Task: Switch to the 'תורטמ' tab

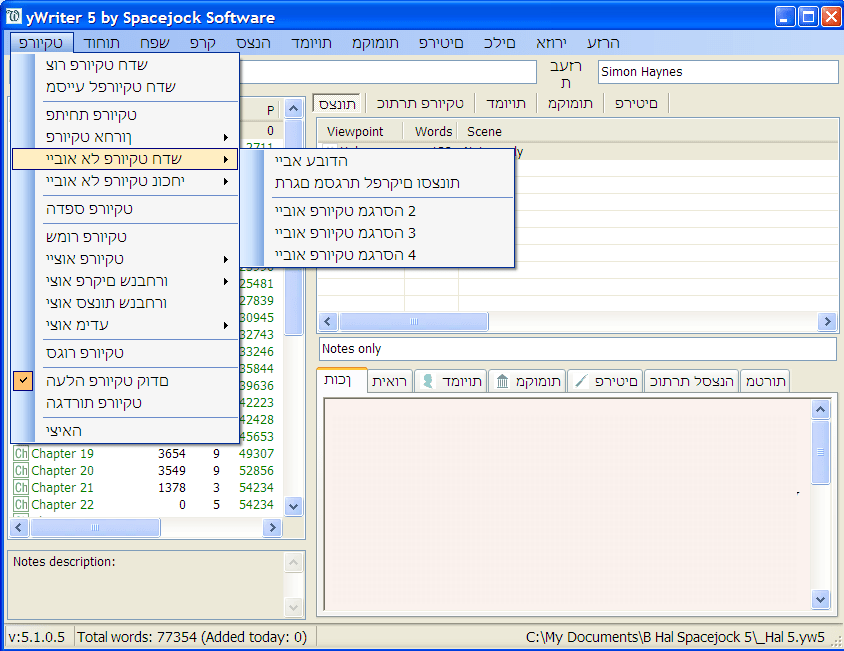Action: 765,381
